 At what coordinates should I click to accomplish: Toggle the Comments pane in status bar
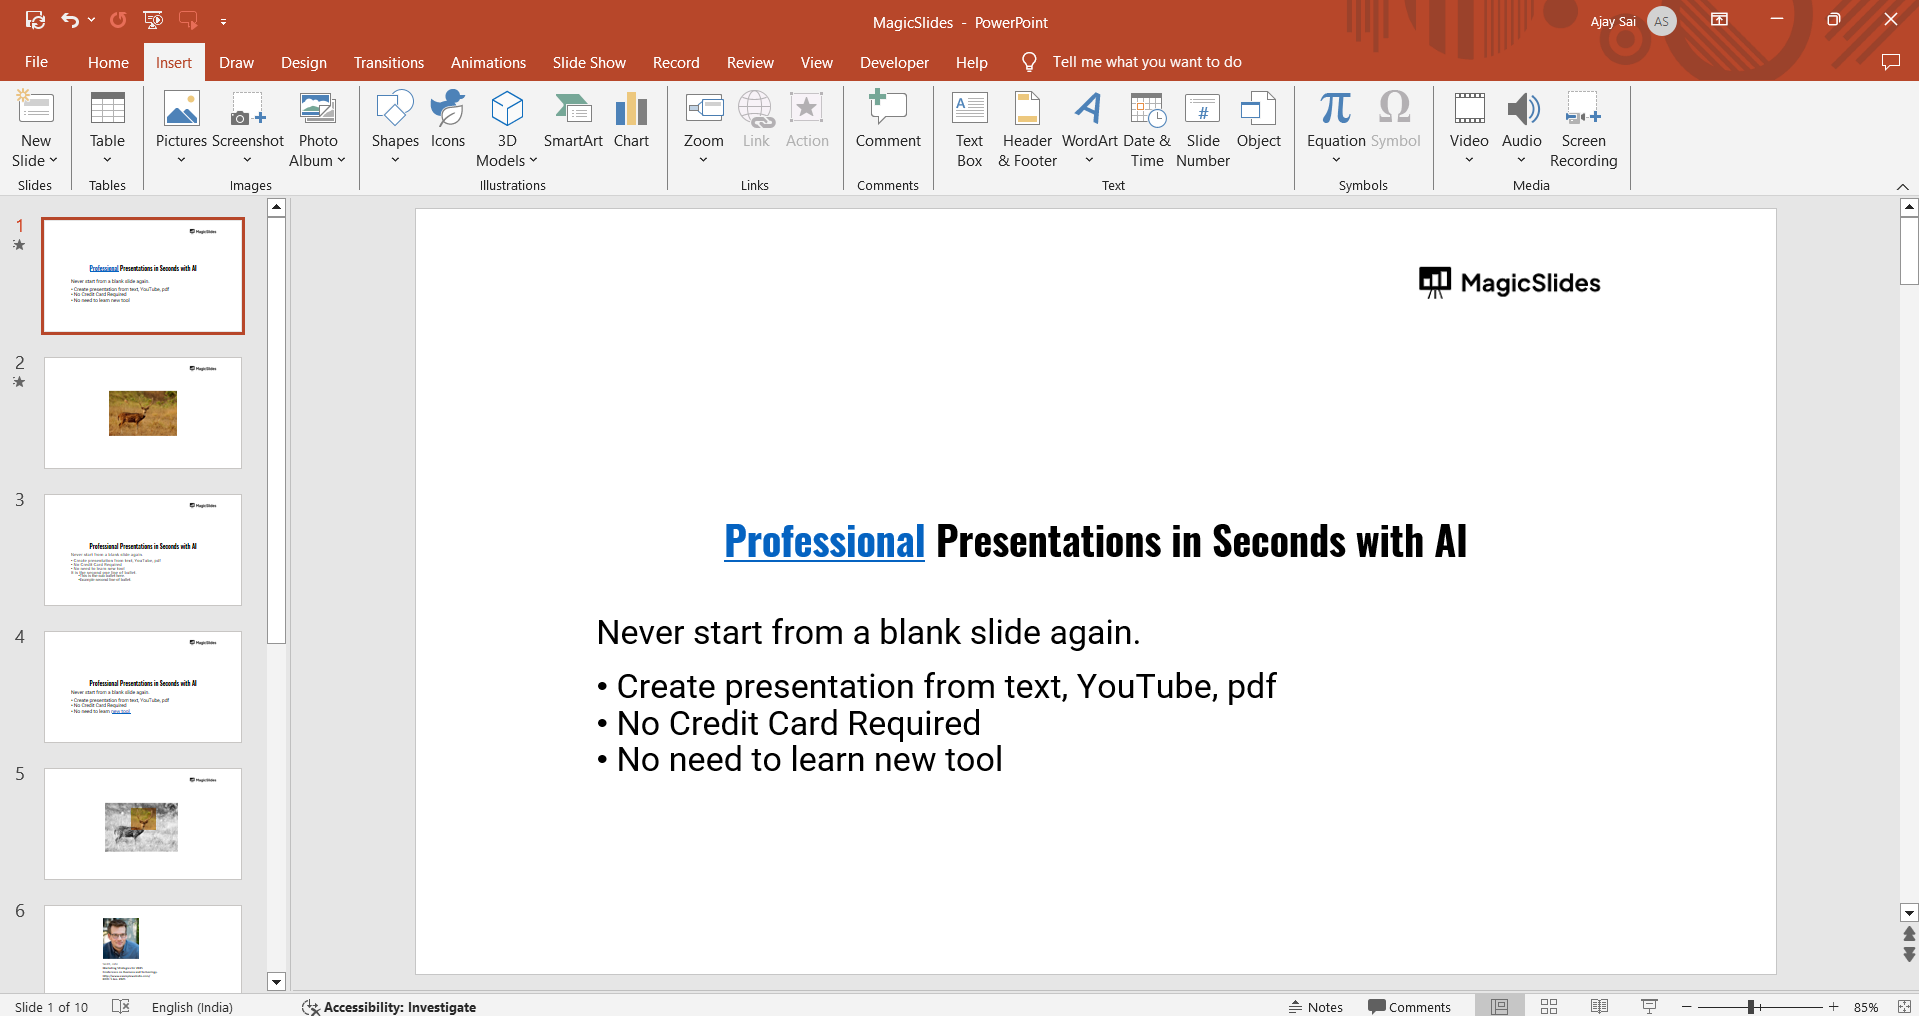click(x=1409, y=1007)
